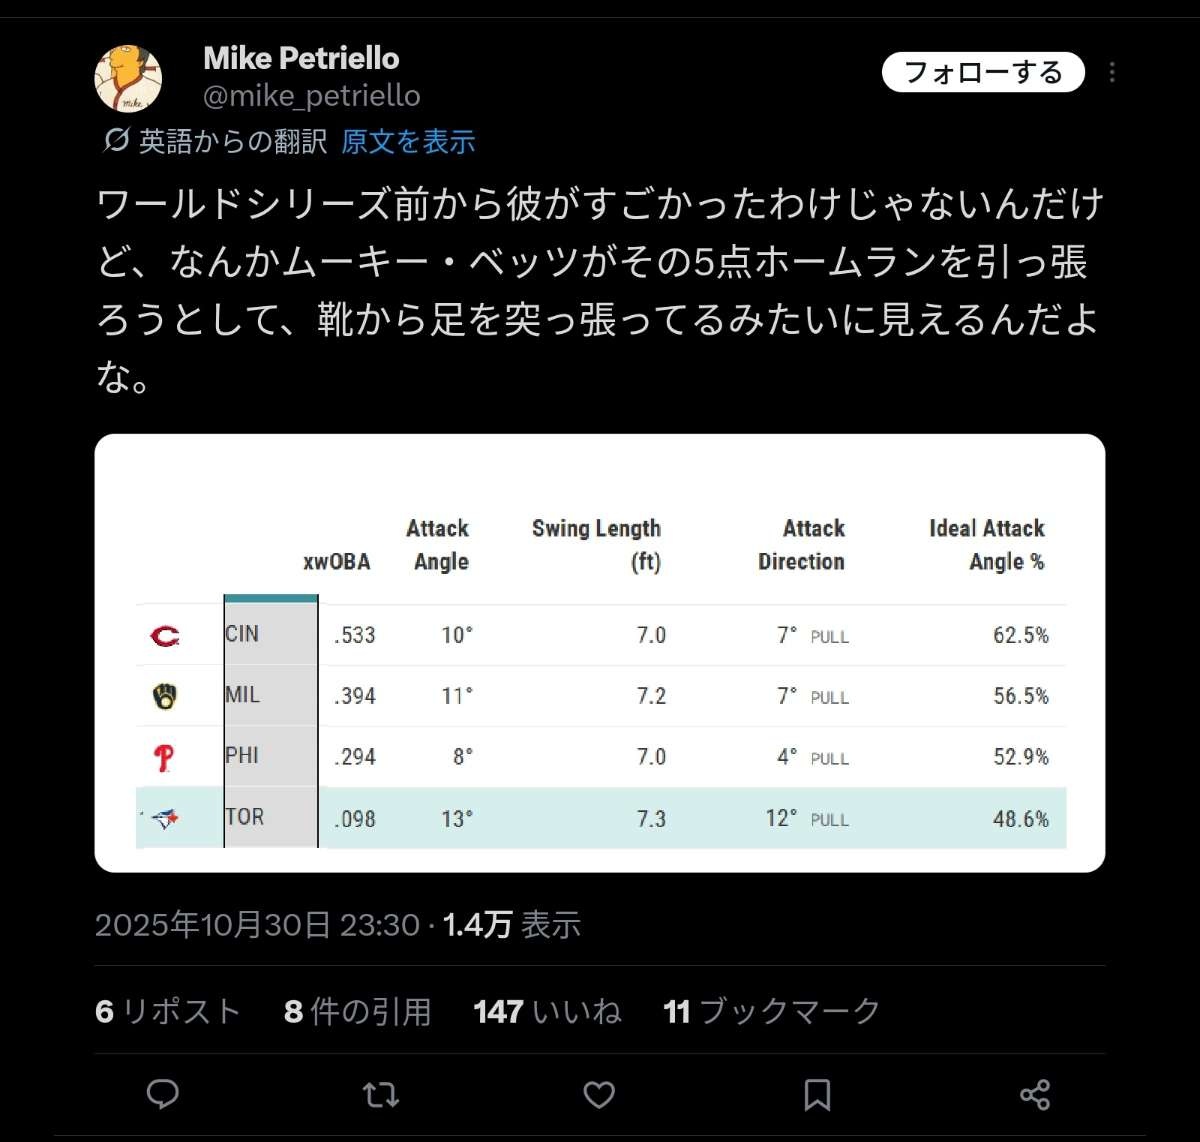This screenshot has height=1142, width=1200.
Task: Open the three-dot more options menu
Action: 1112,73
